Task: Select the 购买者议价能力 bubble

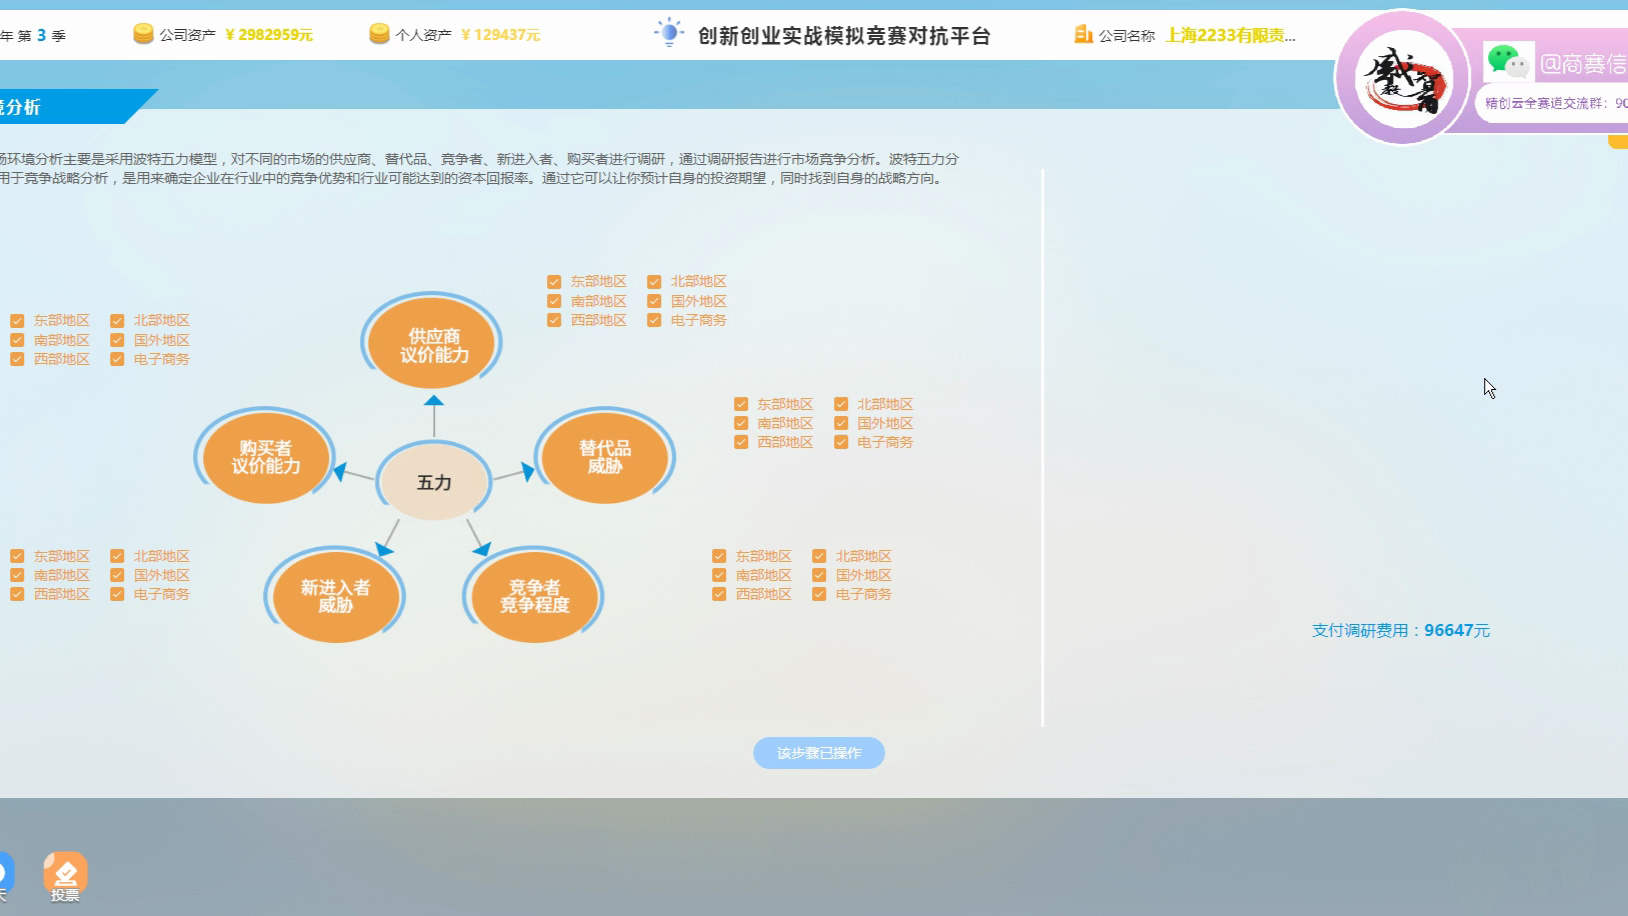Action: click(x=264, y=456)
